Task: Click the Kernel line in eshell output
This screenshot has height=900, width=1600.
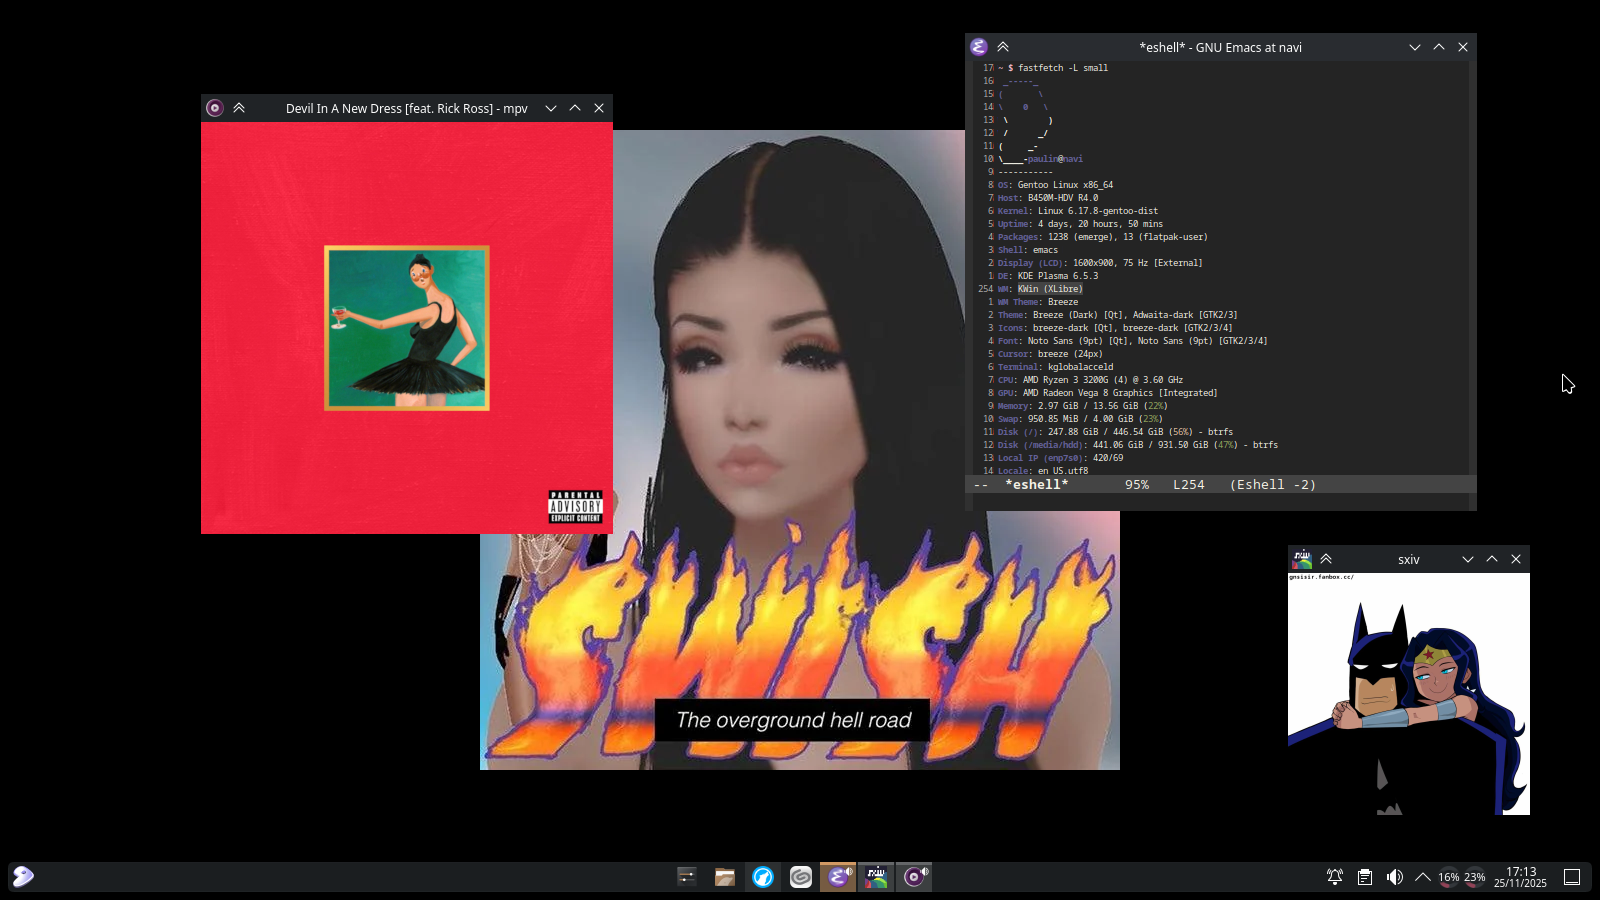Action: (x=1077, y=211)
